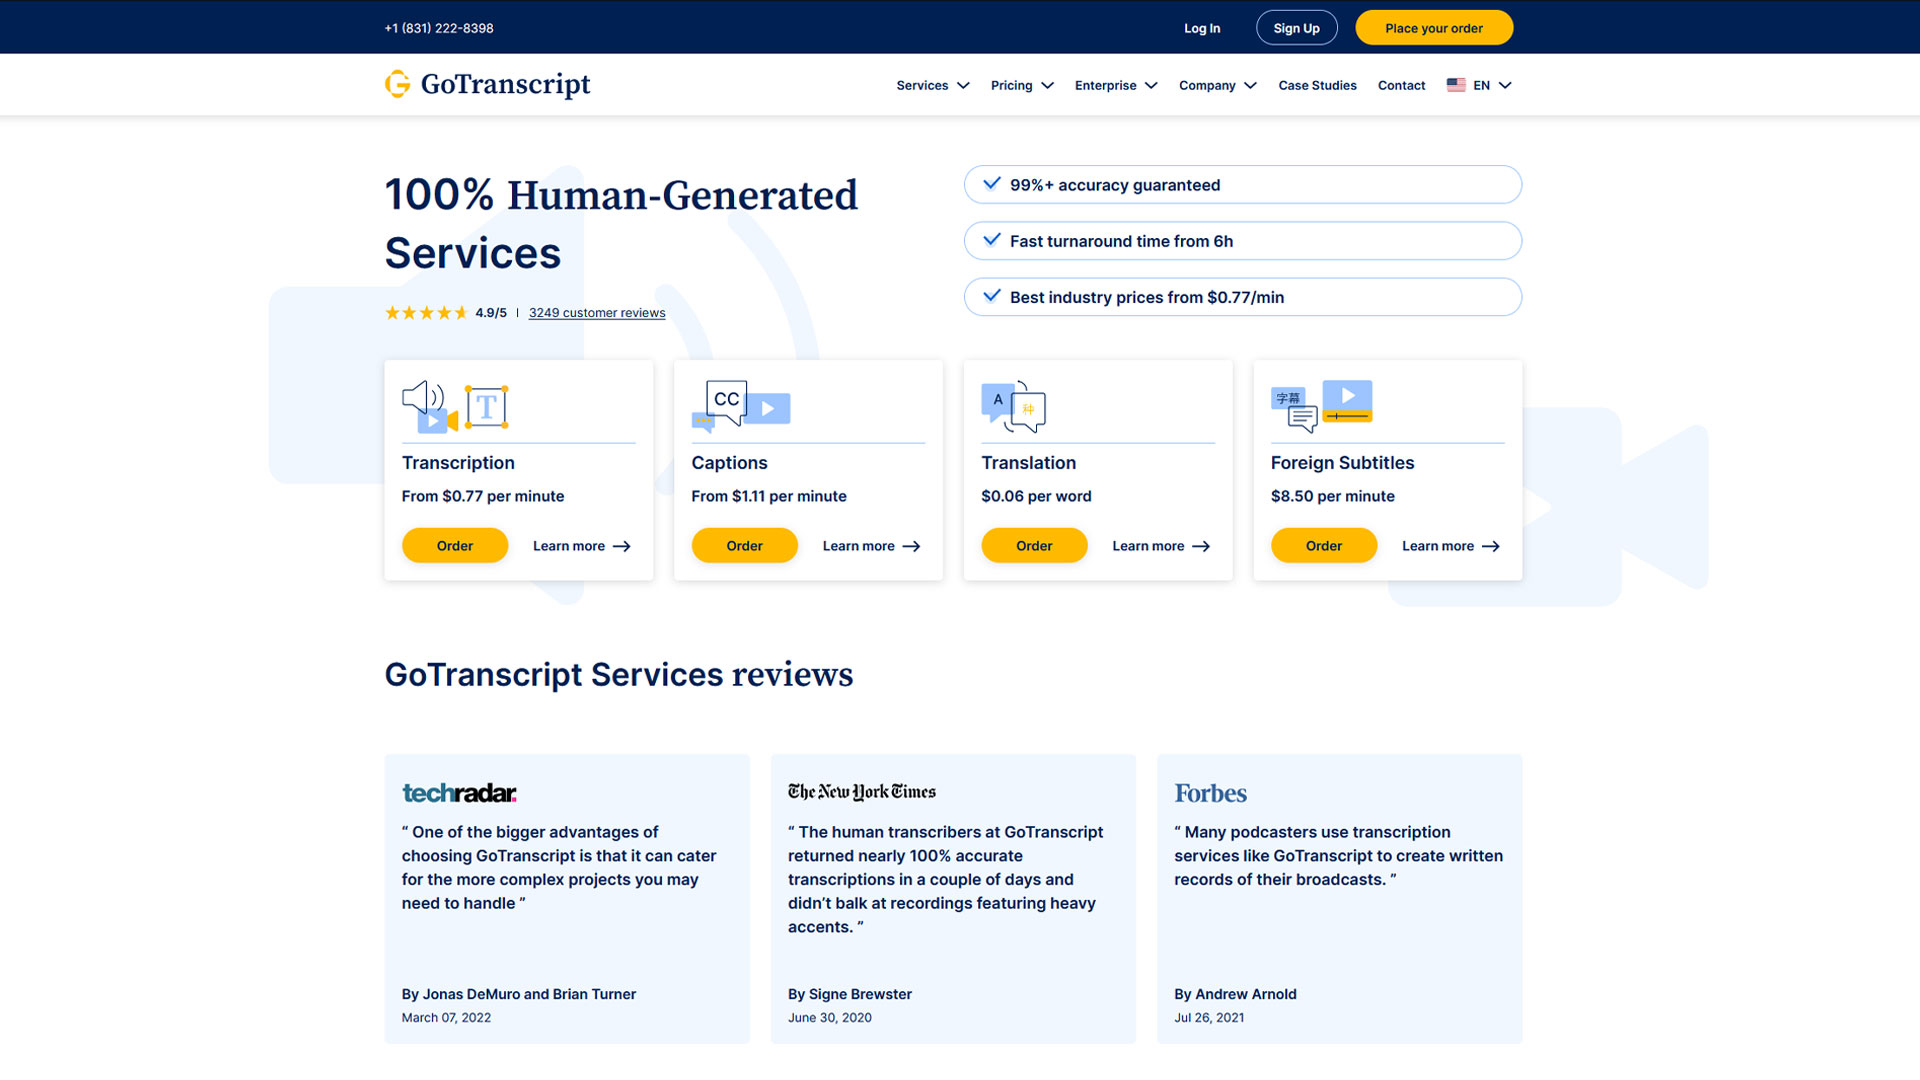
Task: Click the 'From $0.77 per minute' price
Action: coord(483,496)
